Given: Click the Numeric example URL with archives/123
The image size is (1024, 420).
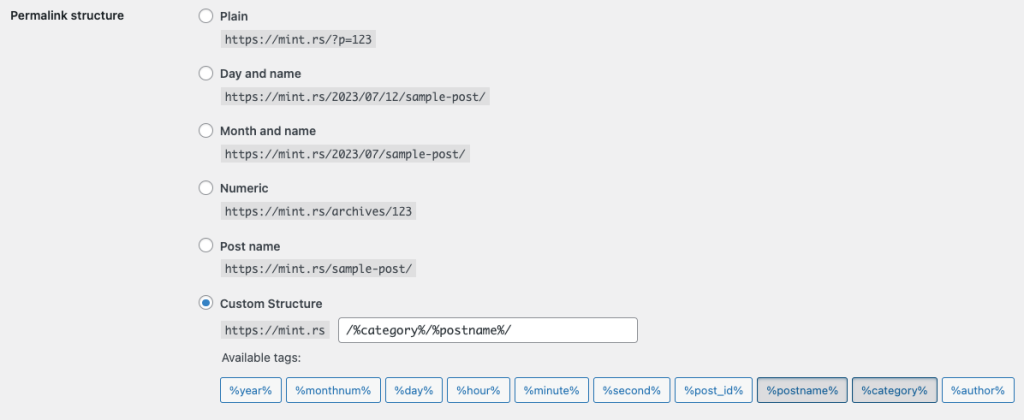Looking at the screenshot, I should click(319, 212).
